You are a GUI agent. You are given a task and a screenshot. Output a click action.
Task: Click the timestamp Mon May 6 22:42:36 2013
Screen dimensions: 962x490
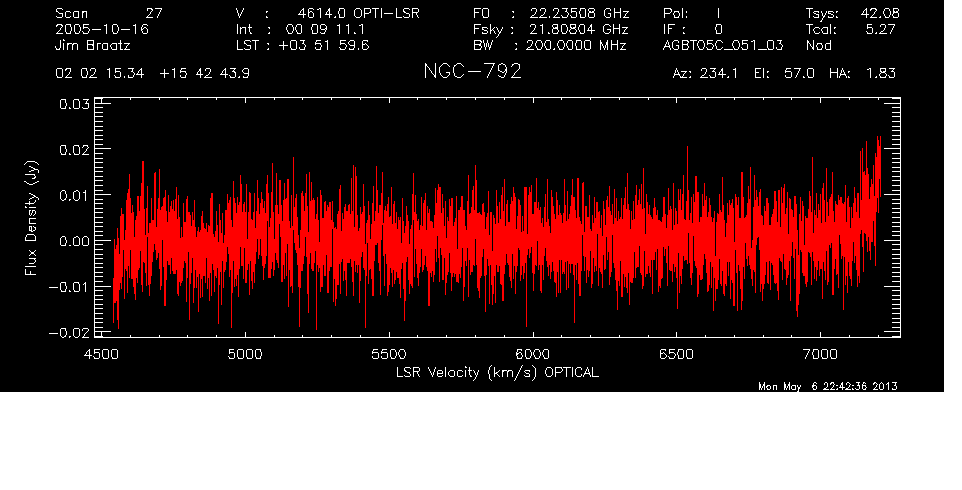(828, 386)
